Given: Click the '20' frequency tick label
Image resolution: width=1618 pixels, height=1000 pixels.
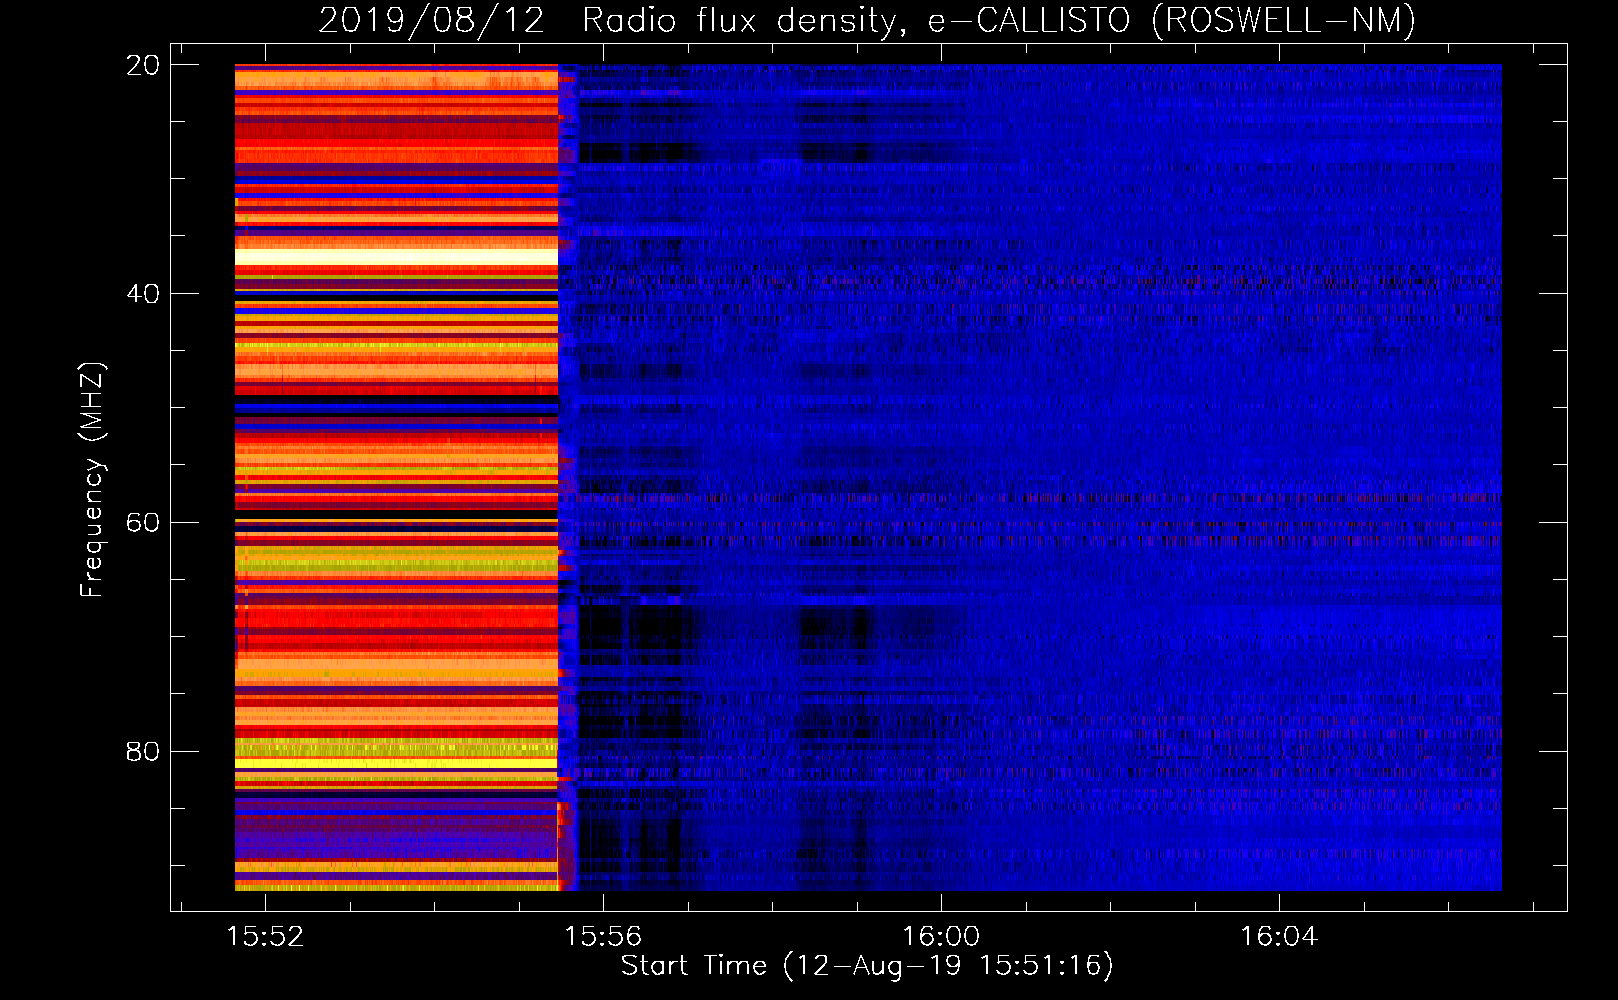Looking at the screenshot, I should pos(143,65).
